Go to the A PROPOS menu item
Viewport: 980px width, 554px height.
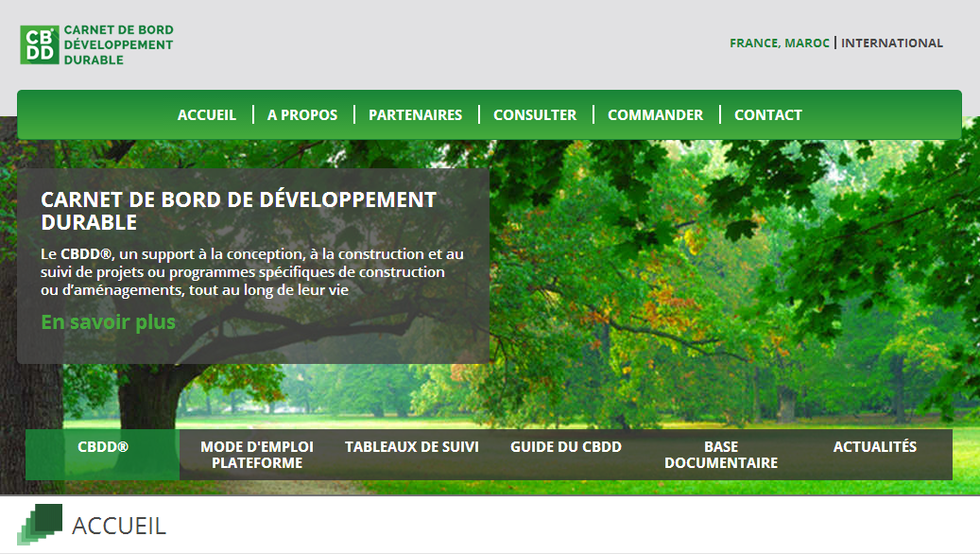pos(302,115)
